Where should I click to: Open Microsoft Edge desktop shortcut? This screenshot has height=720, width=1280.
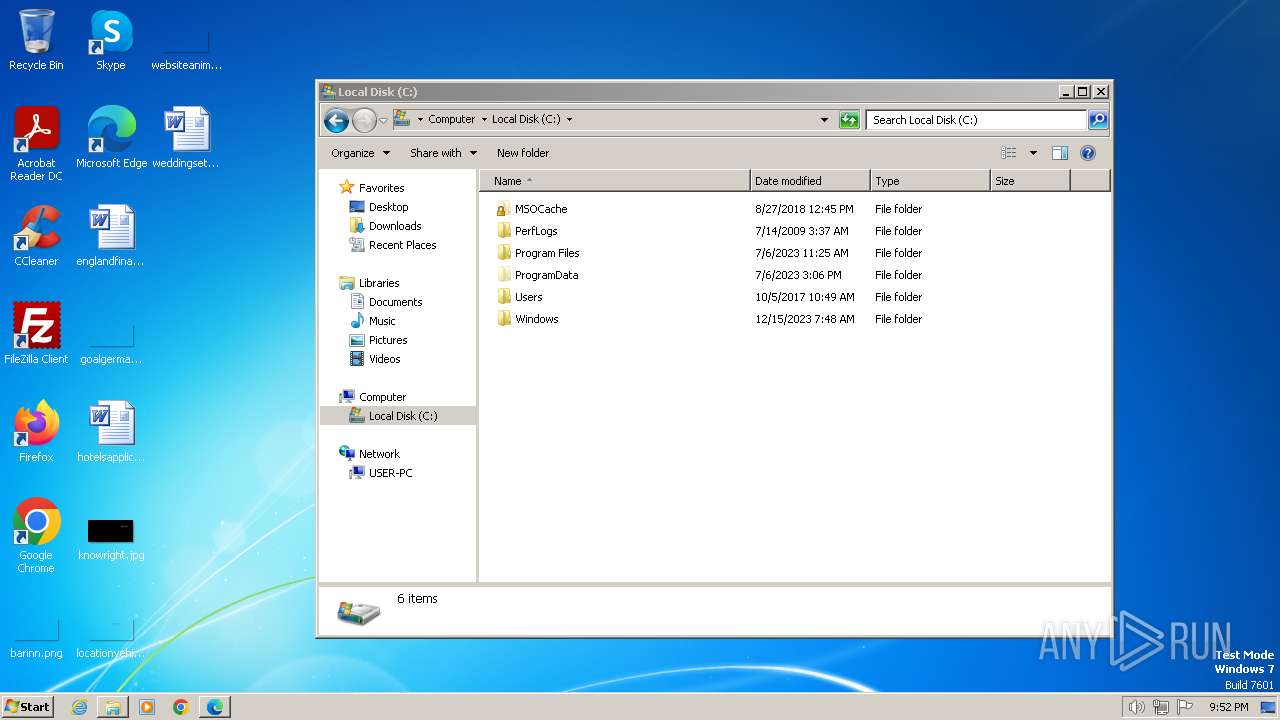click(111, 138)
